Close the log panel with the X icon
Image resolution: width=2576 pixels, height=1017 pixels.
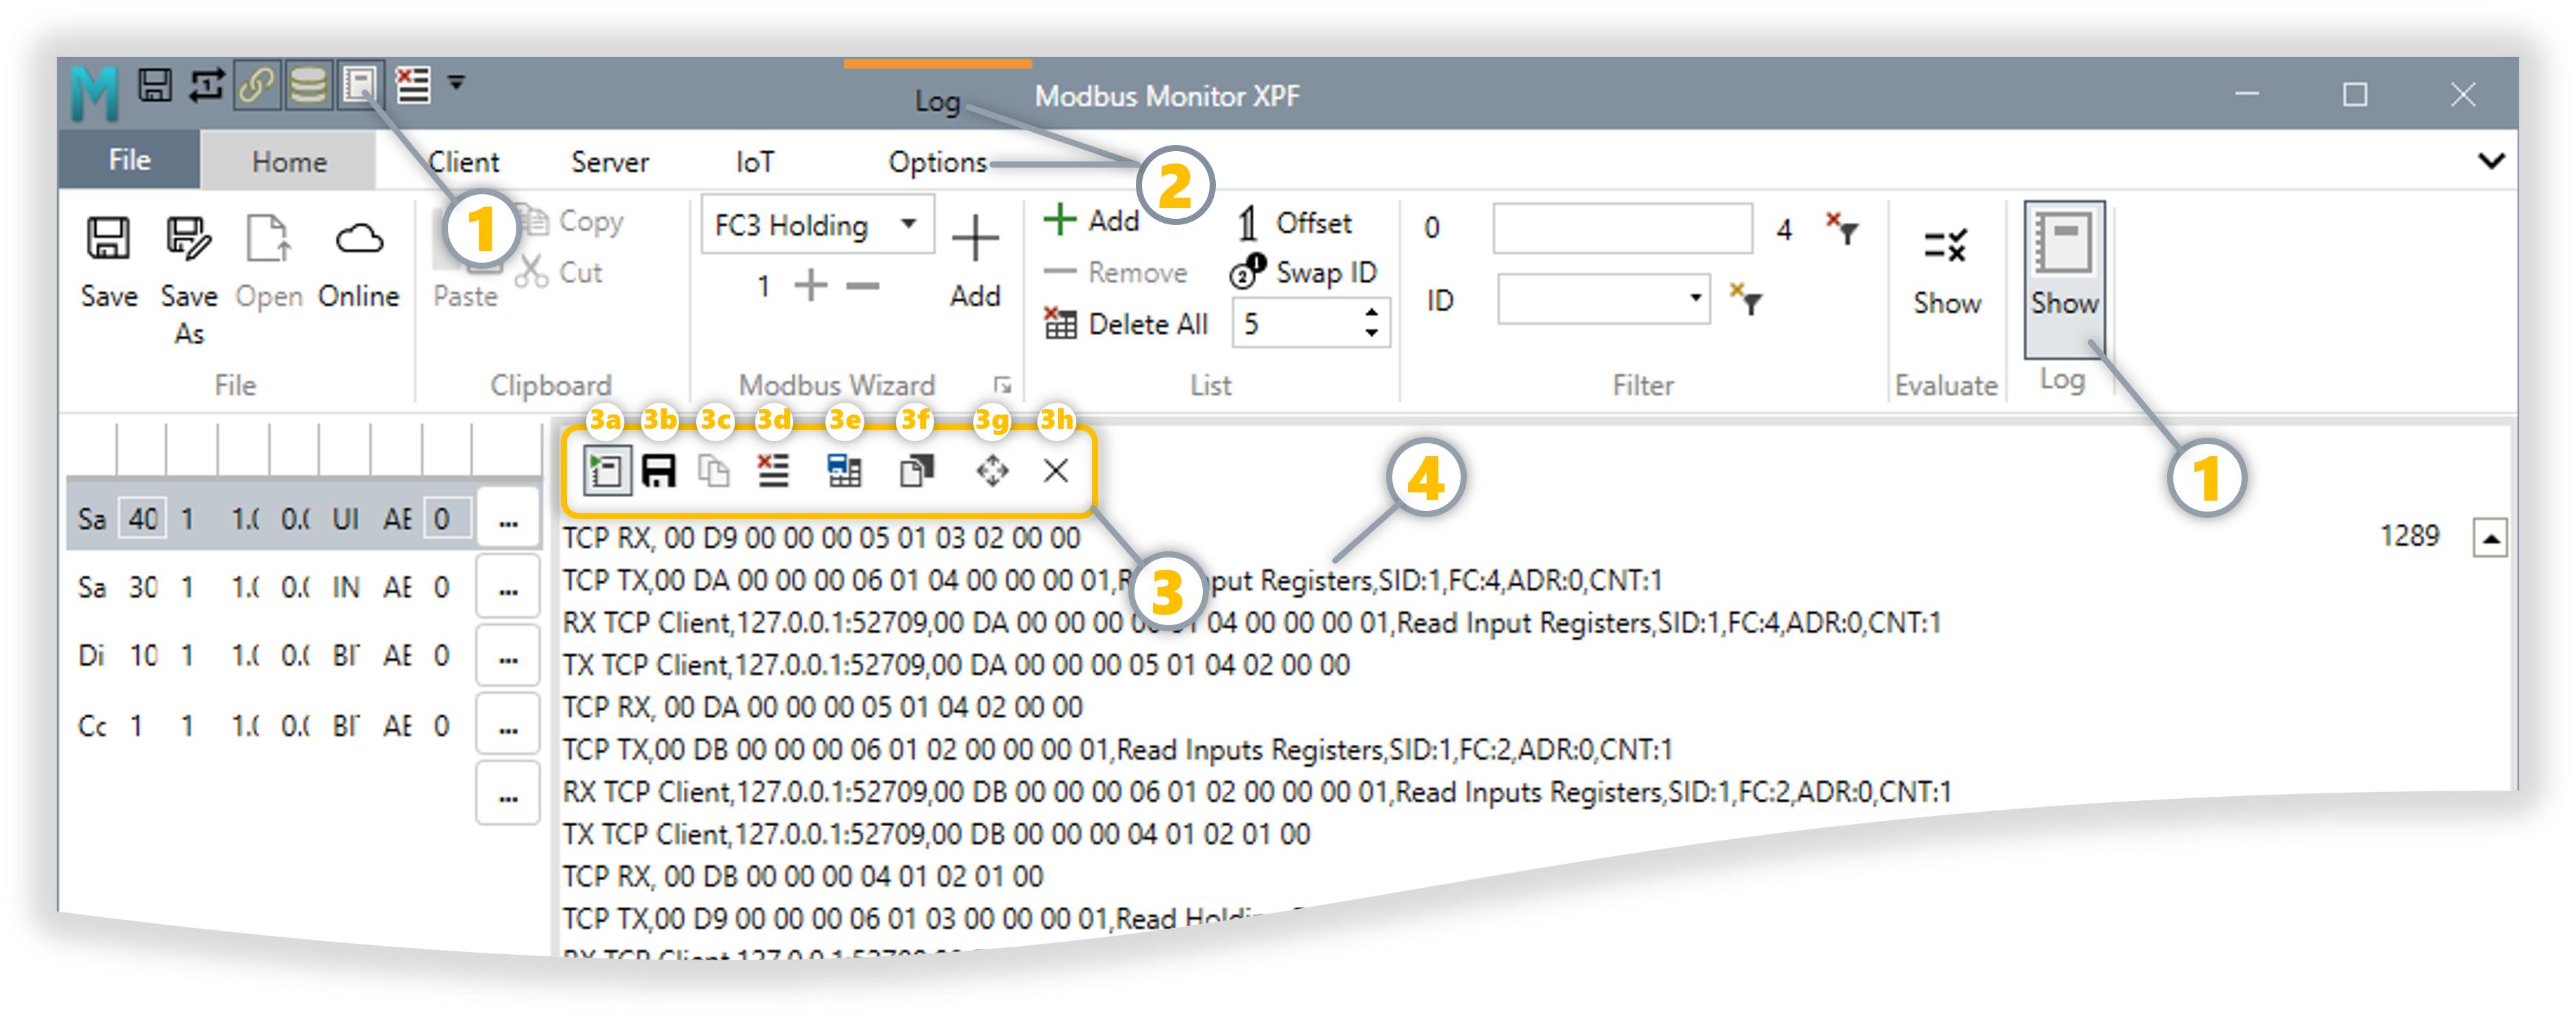coord(1055,470)
